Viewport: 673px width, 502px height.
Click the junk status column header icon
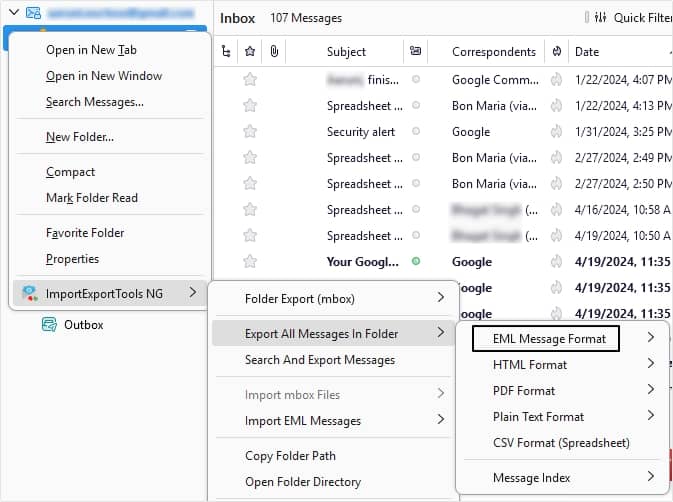click(557, 52)
